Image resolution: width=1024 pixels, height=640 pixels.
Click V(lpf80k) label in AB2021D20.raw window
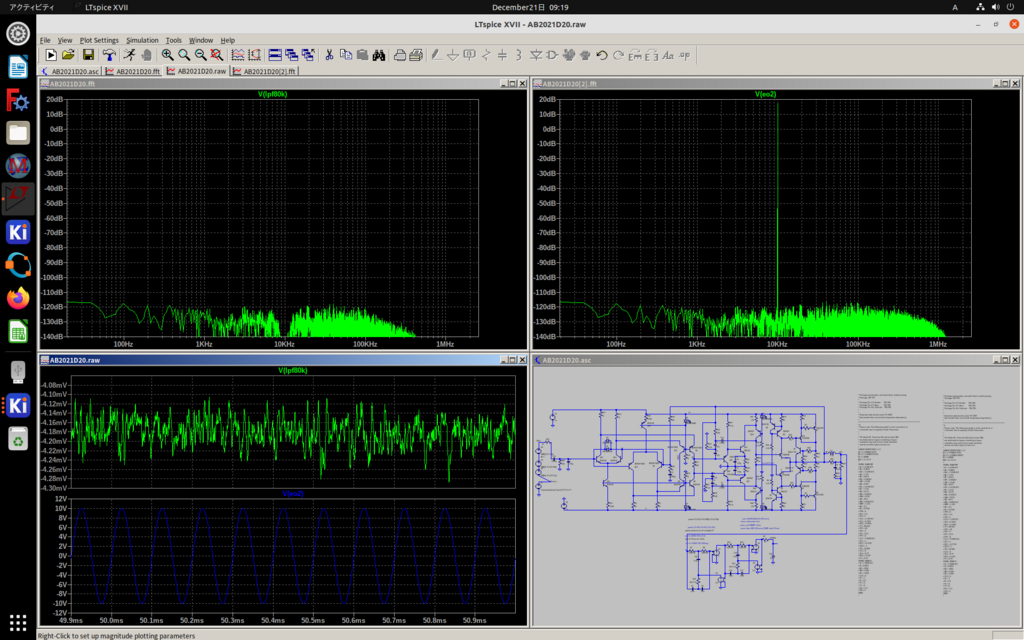[x=293, y=370]
